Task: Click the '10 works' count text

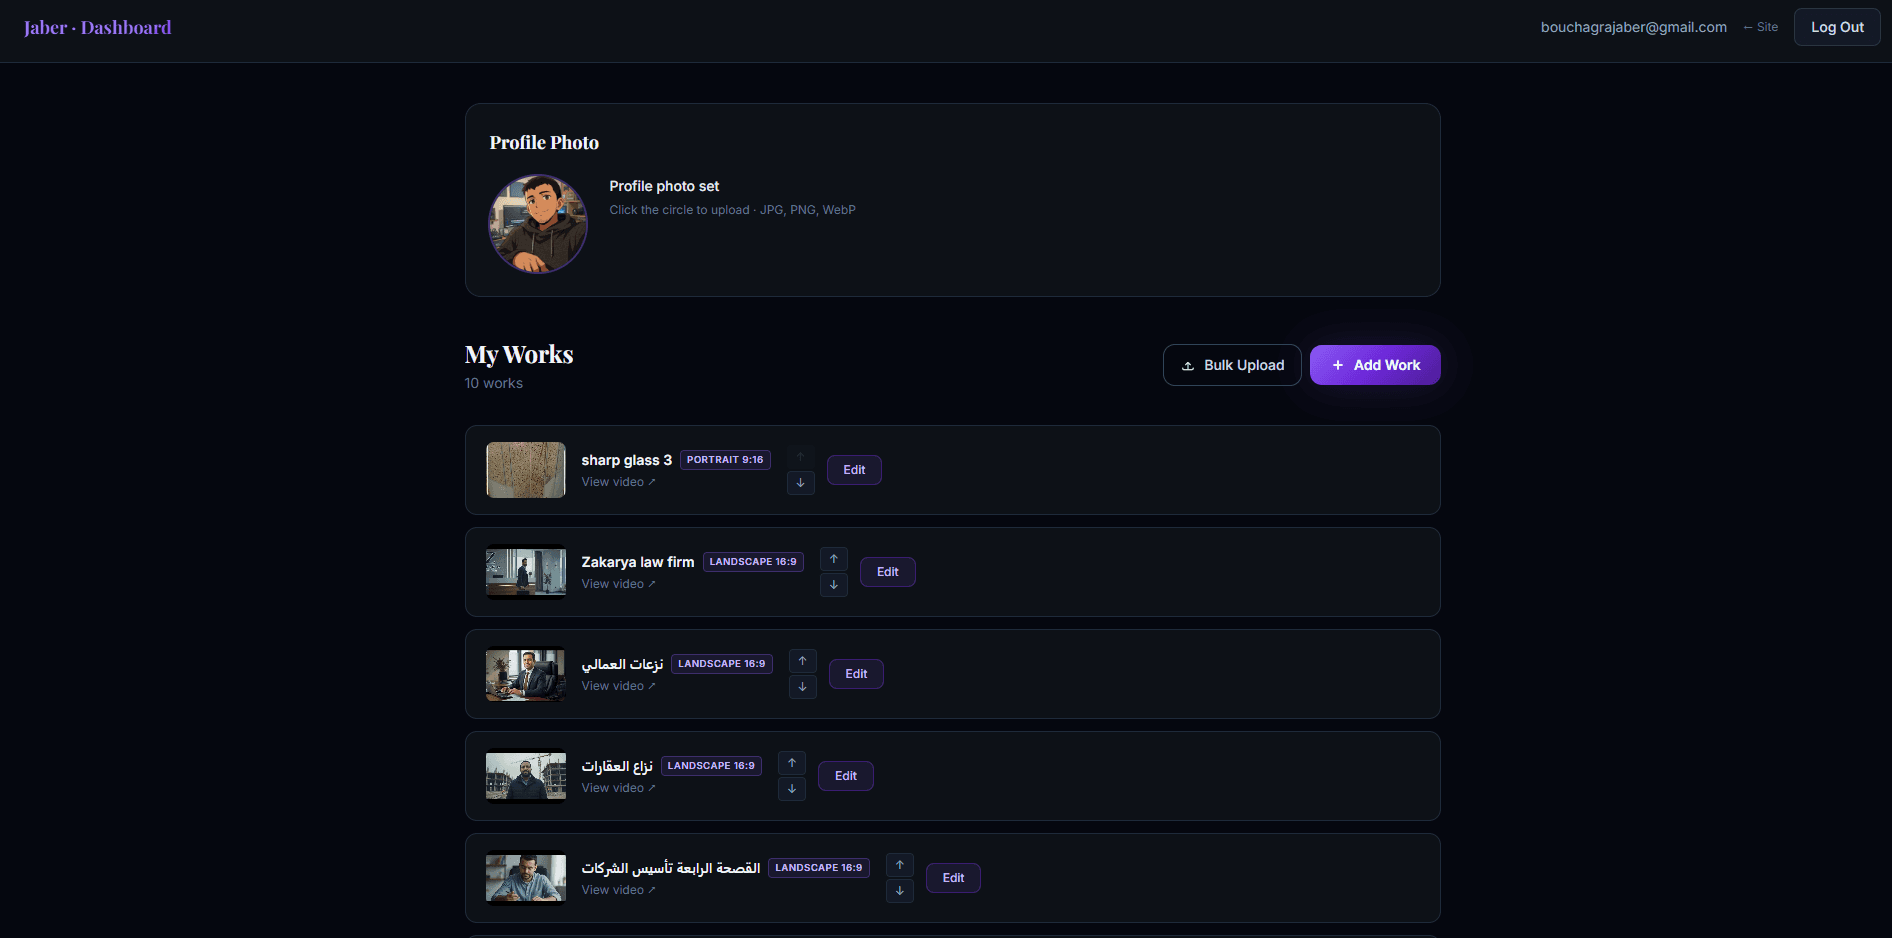Action: [494, 383]
